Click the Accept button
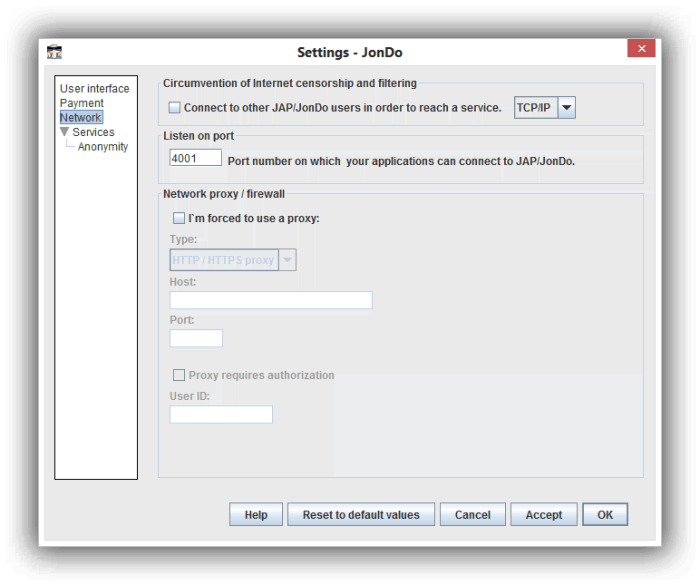 [x=544, y=514]
